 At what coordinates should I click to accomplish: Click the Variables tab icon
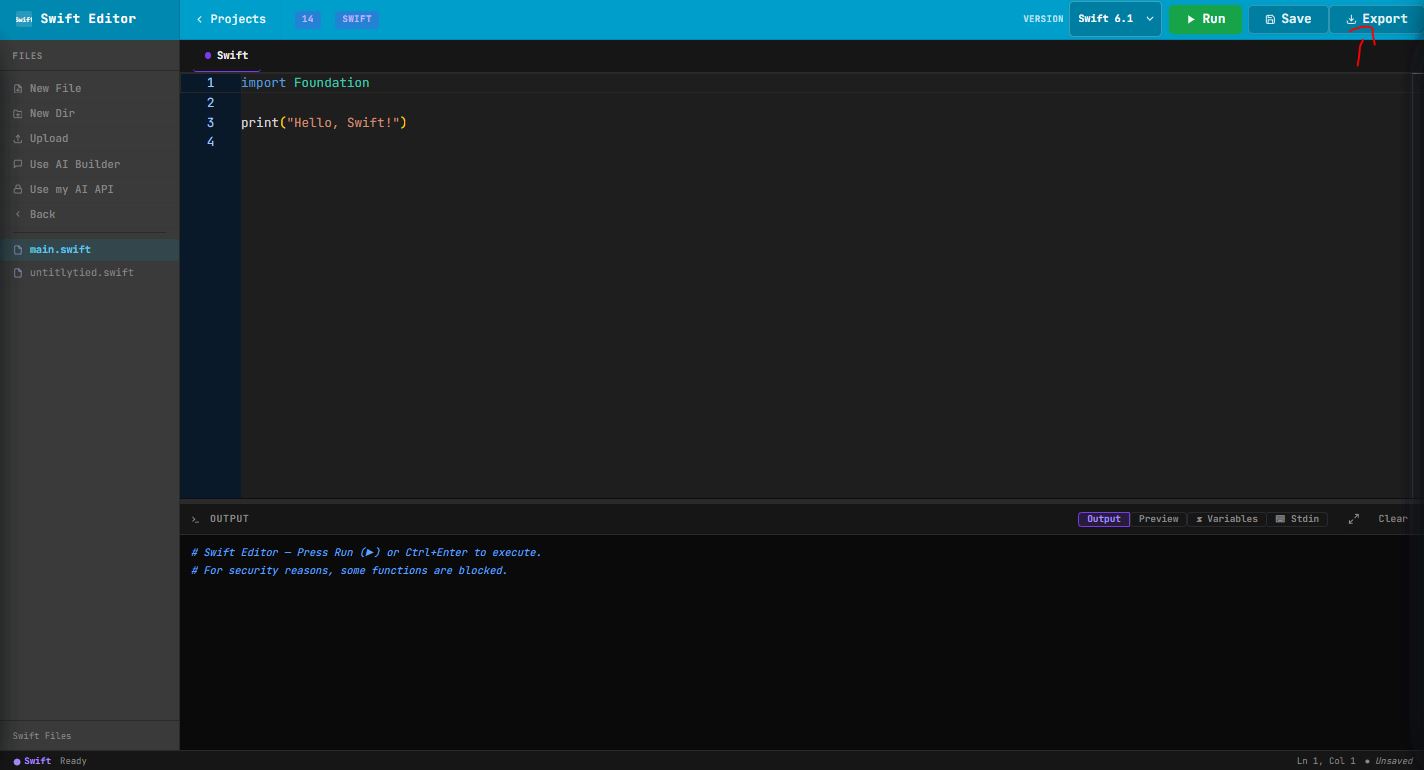[1199, 519]
